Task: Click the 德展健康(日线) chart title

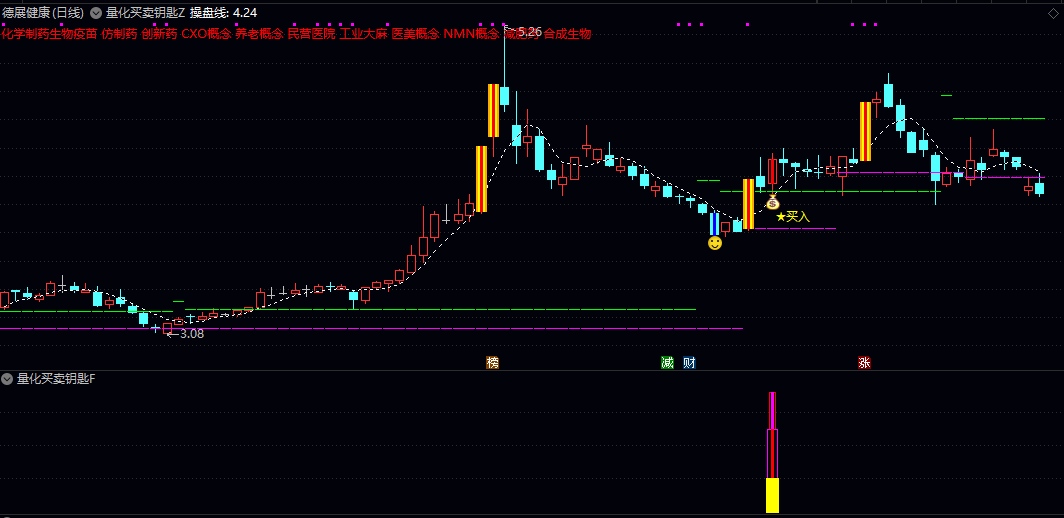Action: tap(43, 13)
